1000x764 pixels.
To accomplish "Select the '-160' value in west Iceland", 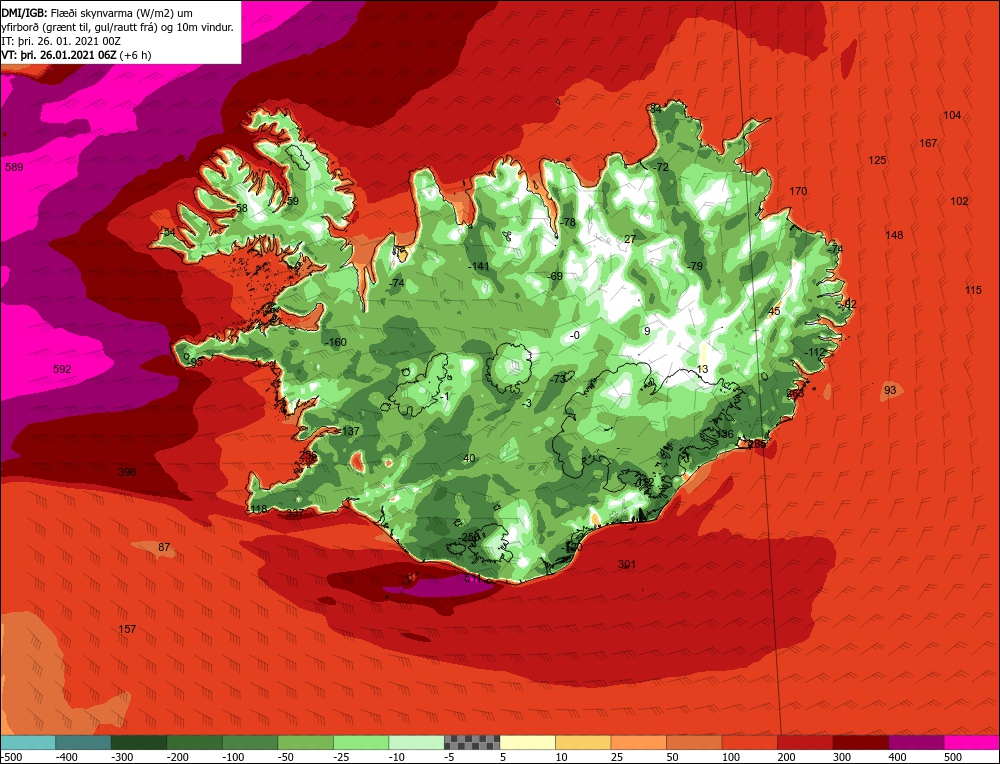I will pyautogui.click(x=335, y=342).
